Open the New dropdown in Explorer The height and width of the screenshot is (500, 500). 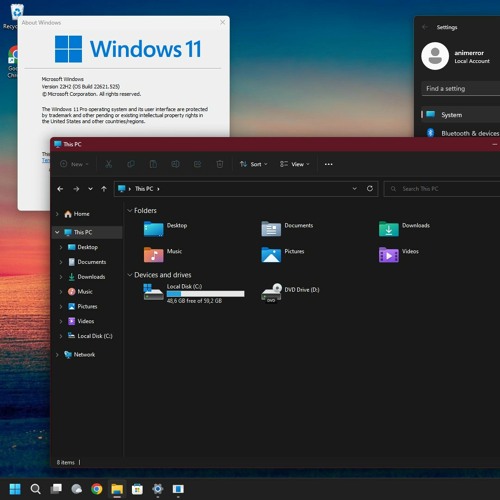(74, 164)
